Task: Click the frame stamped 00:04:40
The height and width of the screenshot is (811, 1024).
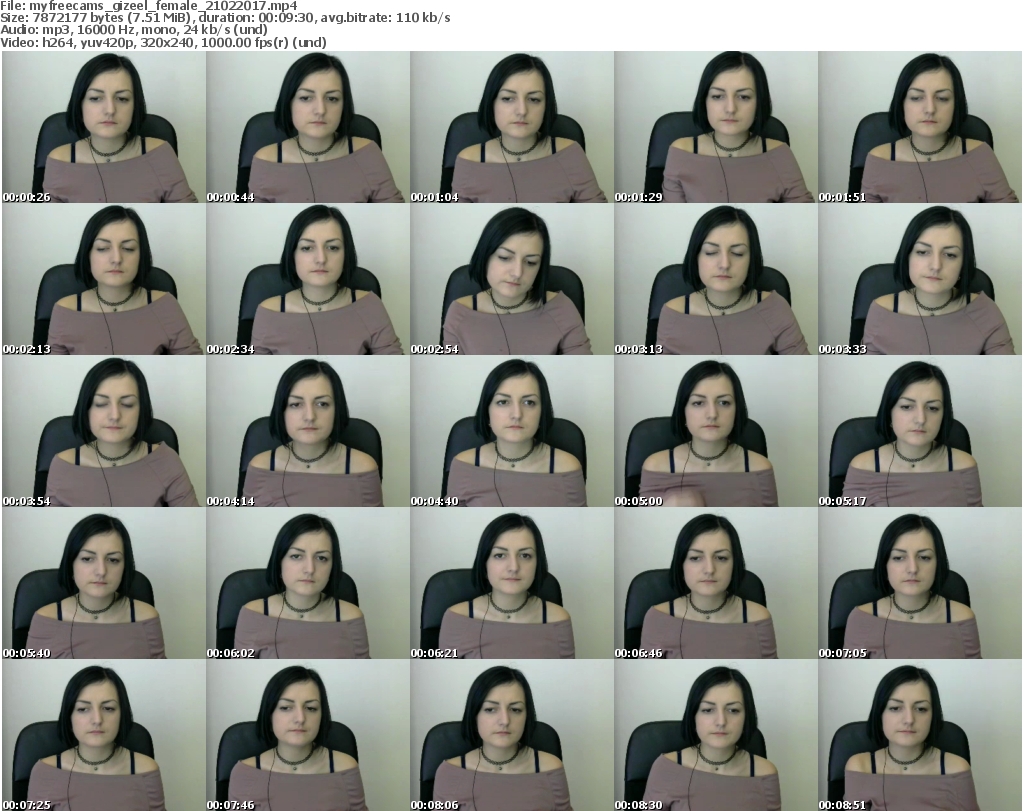Action: click(x=511, y=431)
